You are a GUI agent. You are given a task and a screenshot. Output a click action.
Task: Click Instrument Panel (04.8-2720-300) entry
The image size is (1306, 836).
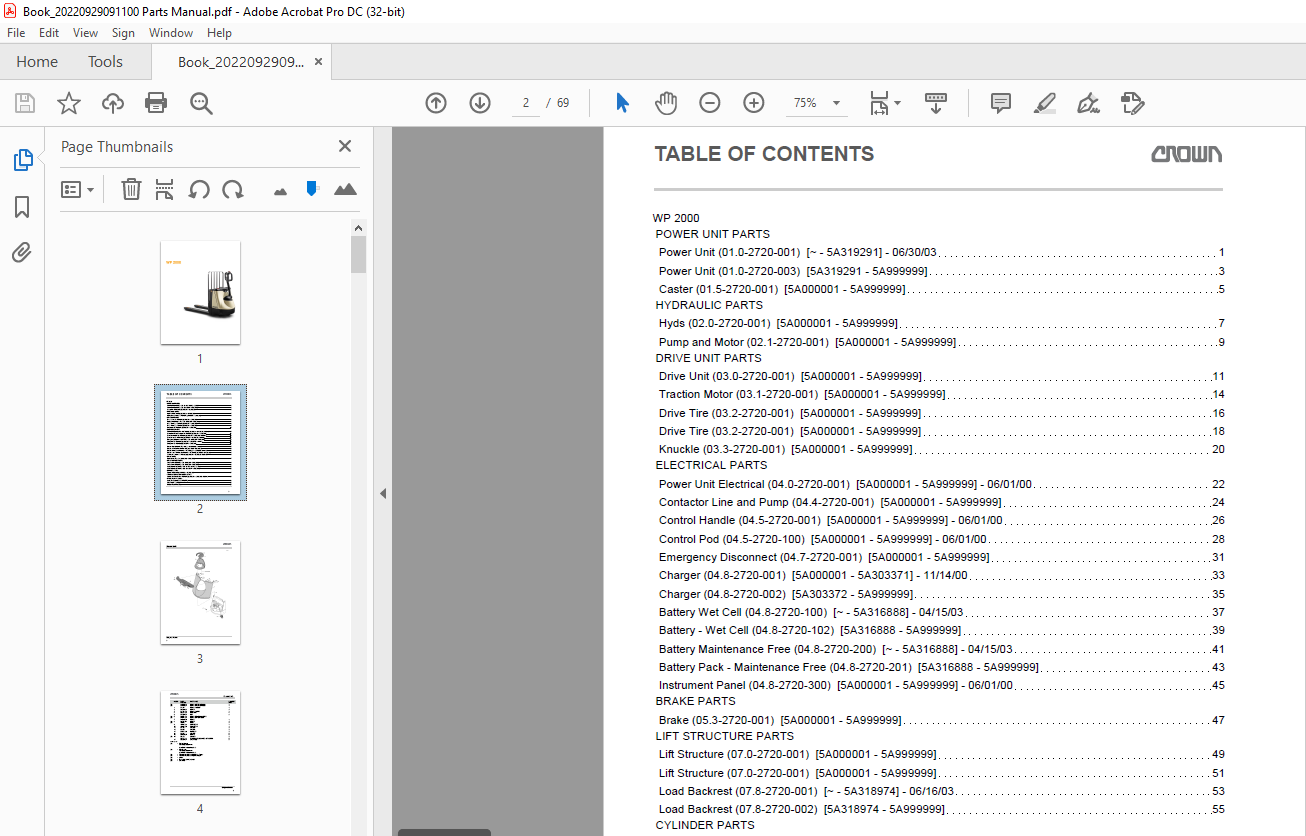[941, 685]
